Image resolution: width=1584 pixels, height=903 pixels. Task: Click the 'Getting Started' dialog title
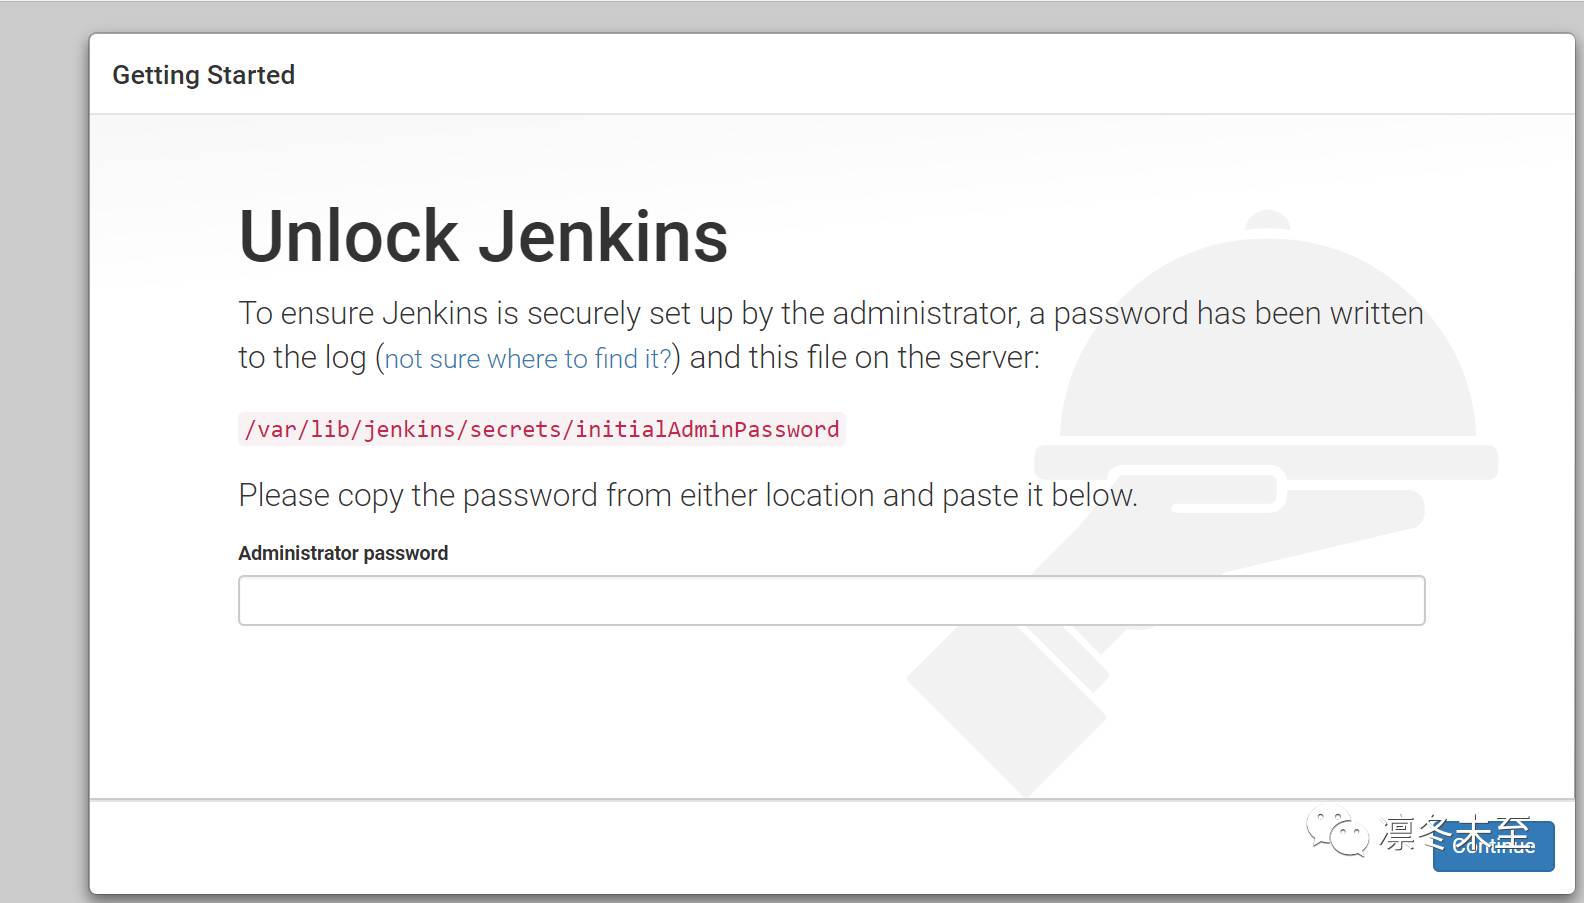tap(203, 75)
